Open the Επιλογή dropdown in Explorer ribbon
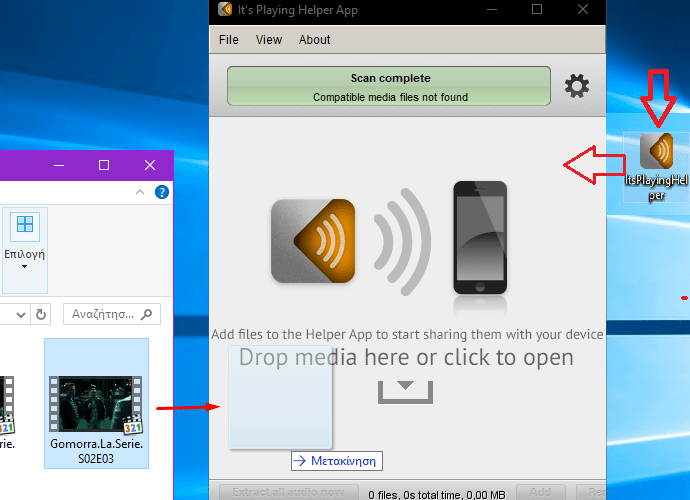Viewport: 690px width, 500px height. point(25,250)
